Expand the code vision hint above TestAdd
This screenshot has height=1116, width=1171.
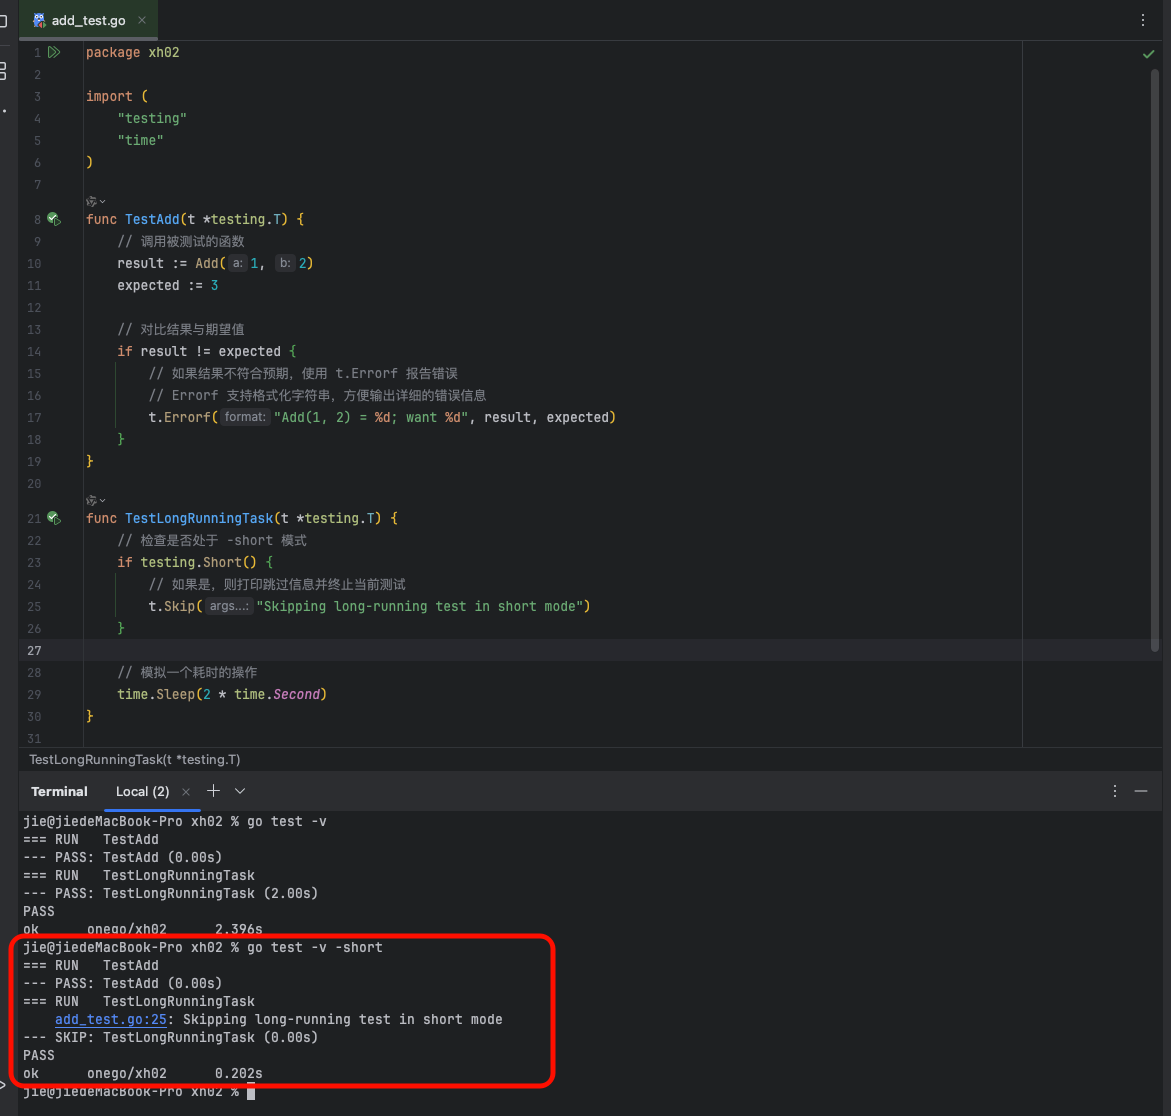point(96,201)
